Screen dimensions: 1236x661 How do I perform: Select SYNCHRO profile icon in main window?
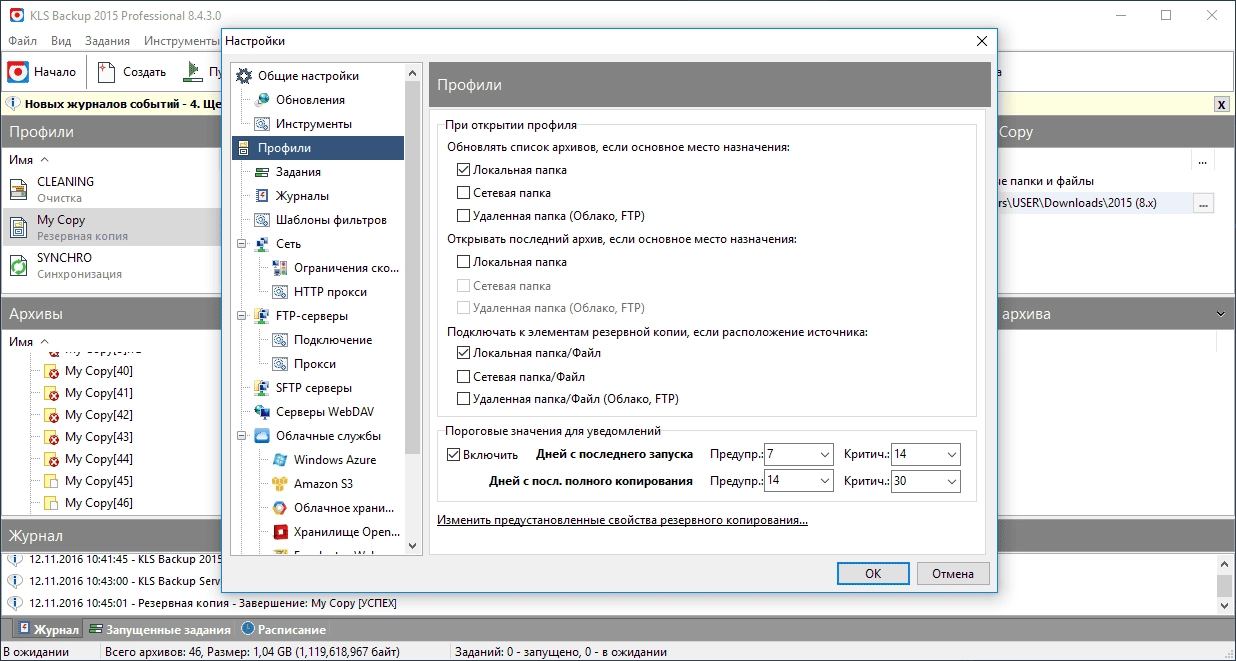click(x=19, y=265)
